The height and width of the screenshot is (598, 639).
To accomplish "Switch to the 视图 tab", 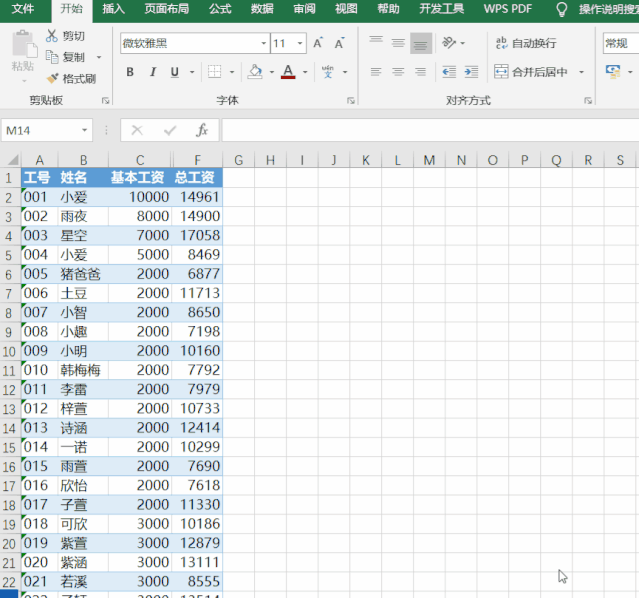I will 346,9.
